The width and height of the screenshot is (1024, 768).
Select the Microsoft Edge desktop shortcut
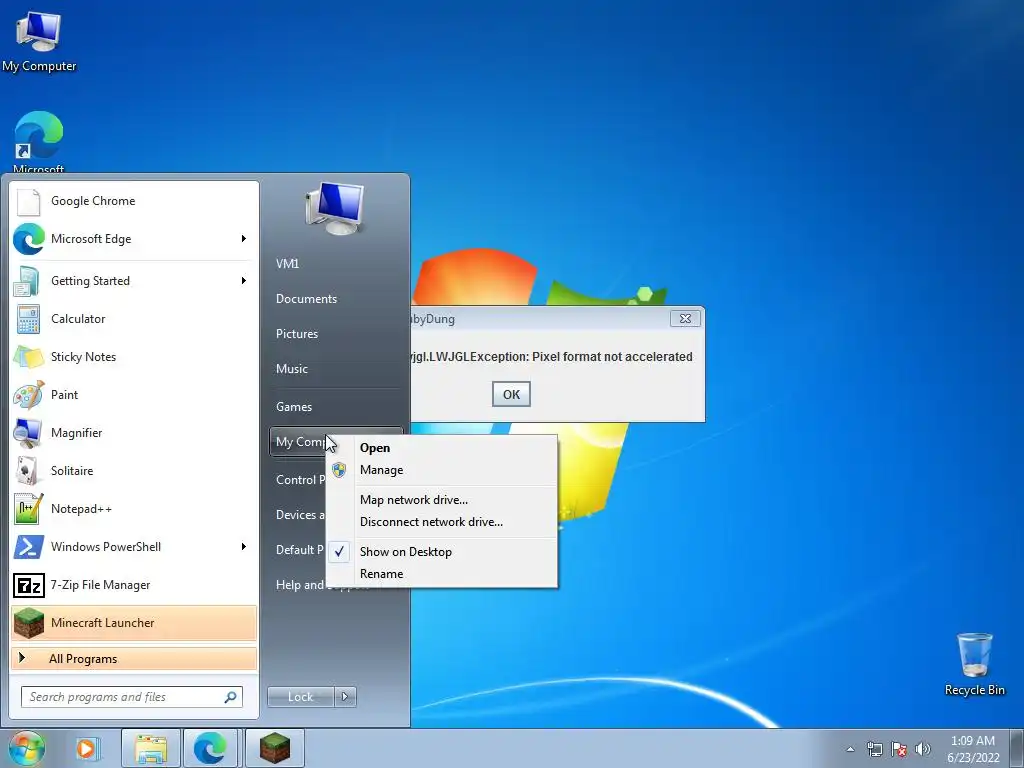39,141
